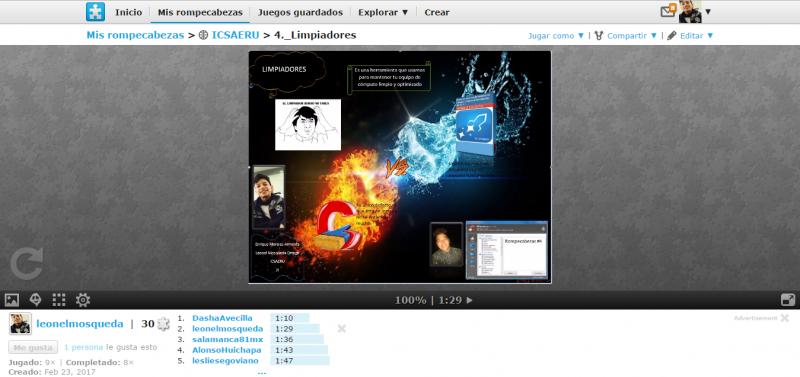Close the advertisement with the X
Screen dimensions: 800x377
click(x=784, y=318)
